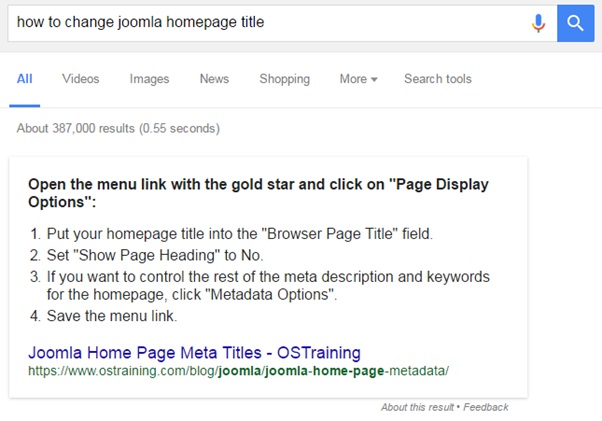602x421 pixels.
Task: Switch to the Videos tab
Action: click(80, 79)
